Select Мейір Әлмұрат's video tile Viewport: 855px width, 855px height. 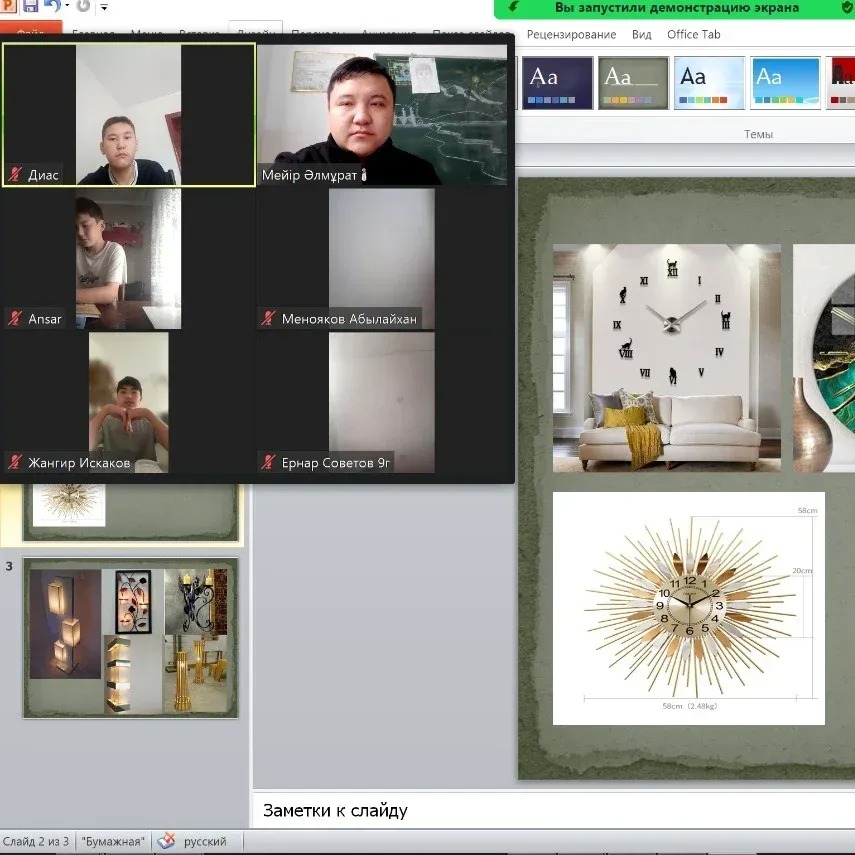pyautogui.click(x=382, y=115)
